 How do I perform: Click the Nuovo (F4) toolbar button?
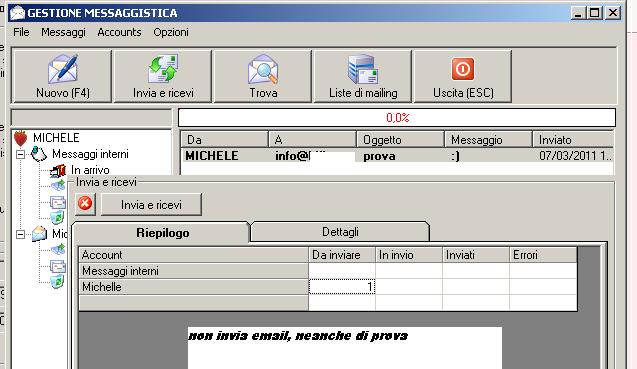[x=62, y=76]
